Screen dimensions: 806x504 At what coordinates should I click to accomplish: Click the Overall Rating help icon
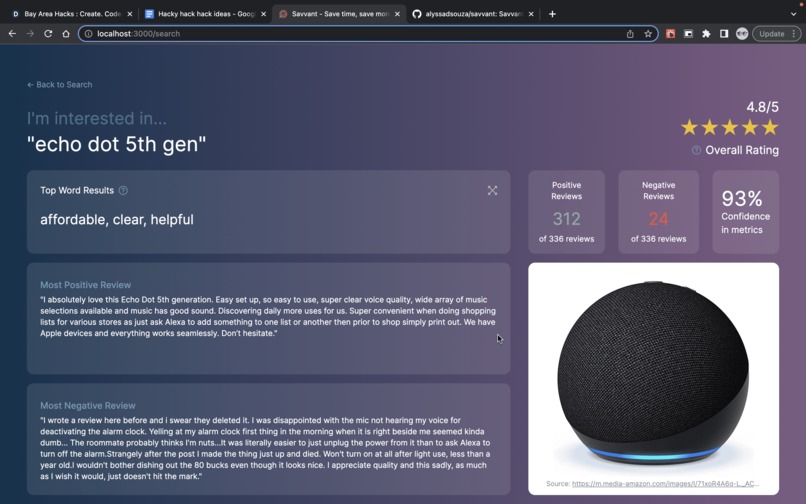[696, 150]
